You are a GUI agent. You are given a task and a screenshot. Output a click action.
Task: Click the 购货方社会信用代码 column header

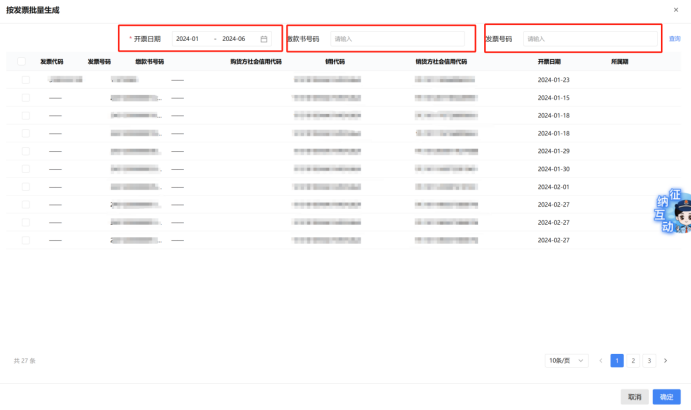coord(256,62)
